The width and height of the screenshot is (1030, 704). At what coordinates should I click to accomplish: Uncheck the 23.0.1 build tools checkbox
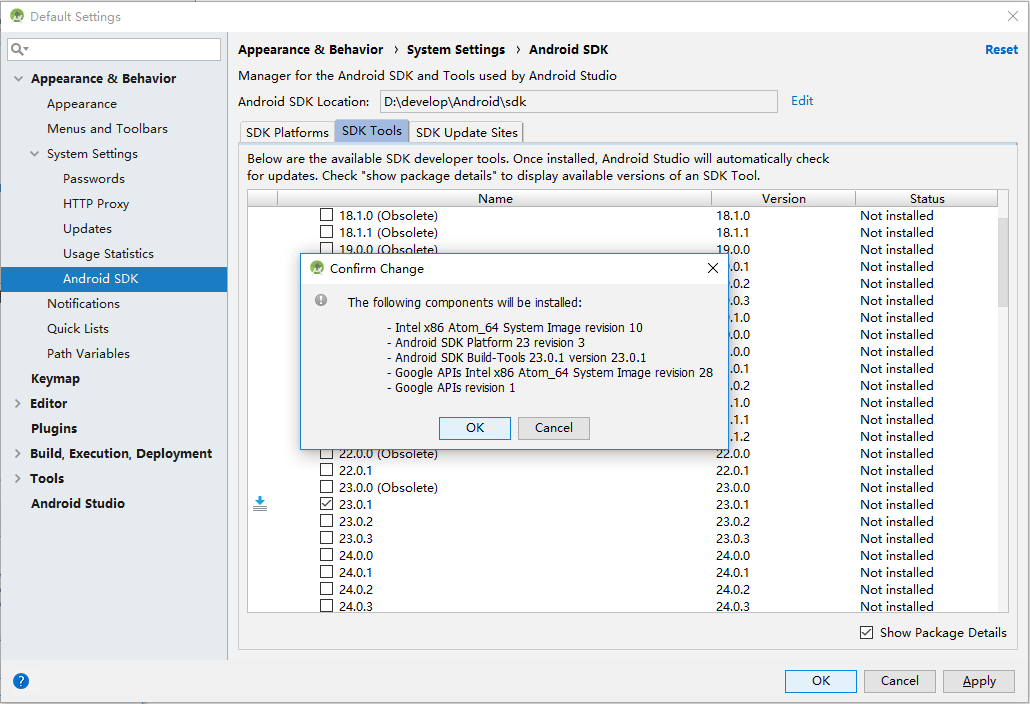coord(326,504)
